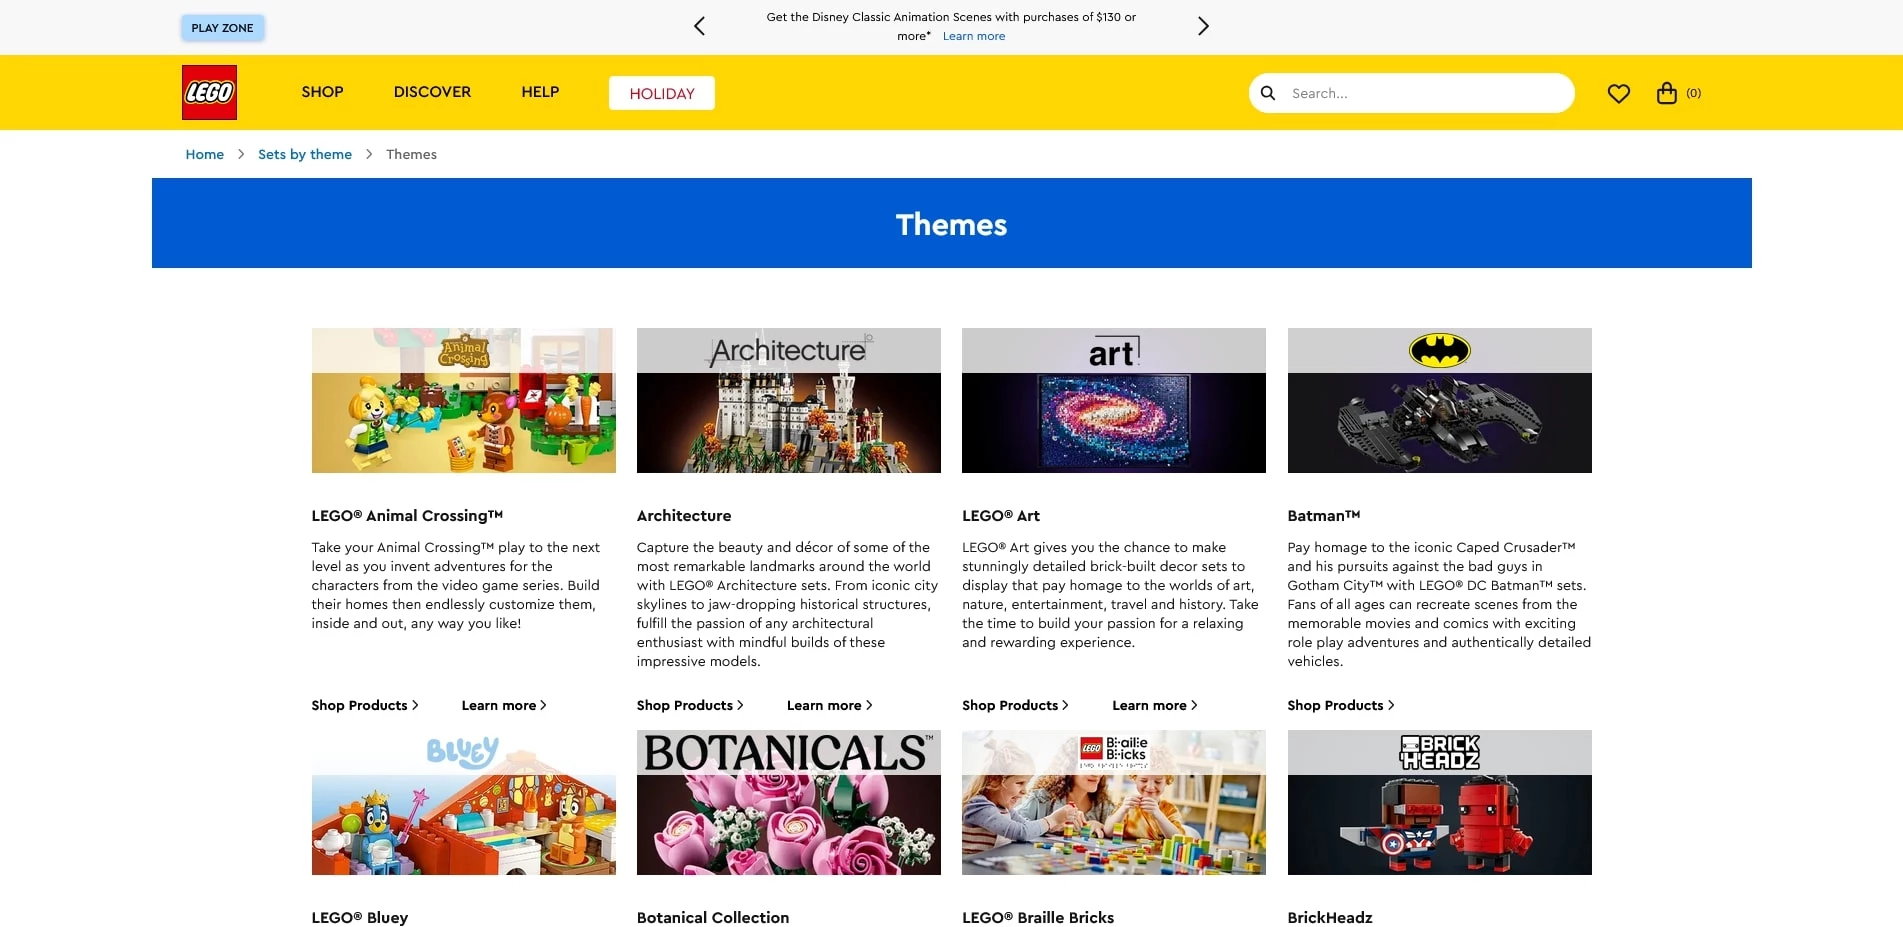The width and height of the screenshot is (1903, 927).
Task: Select the HOLIDAY button
Action: tap(661, 93)
